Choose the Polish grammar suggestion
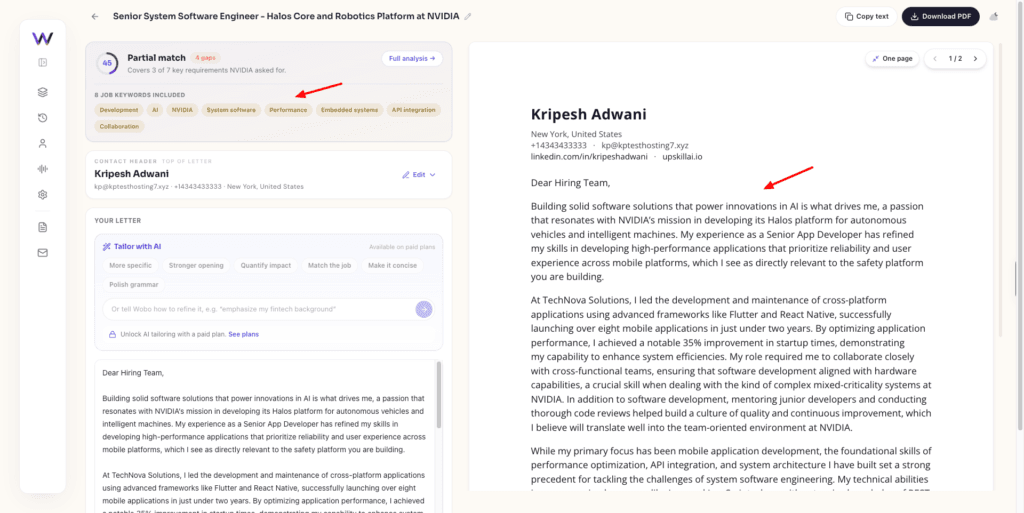Screen dimensions: 1024x513 coord(134,285)
